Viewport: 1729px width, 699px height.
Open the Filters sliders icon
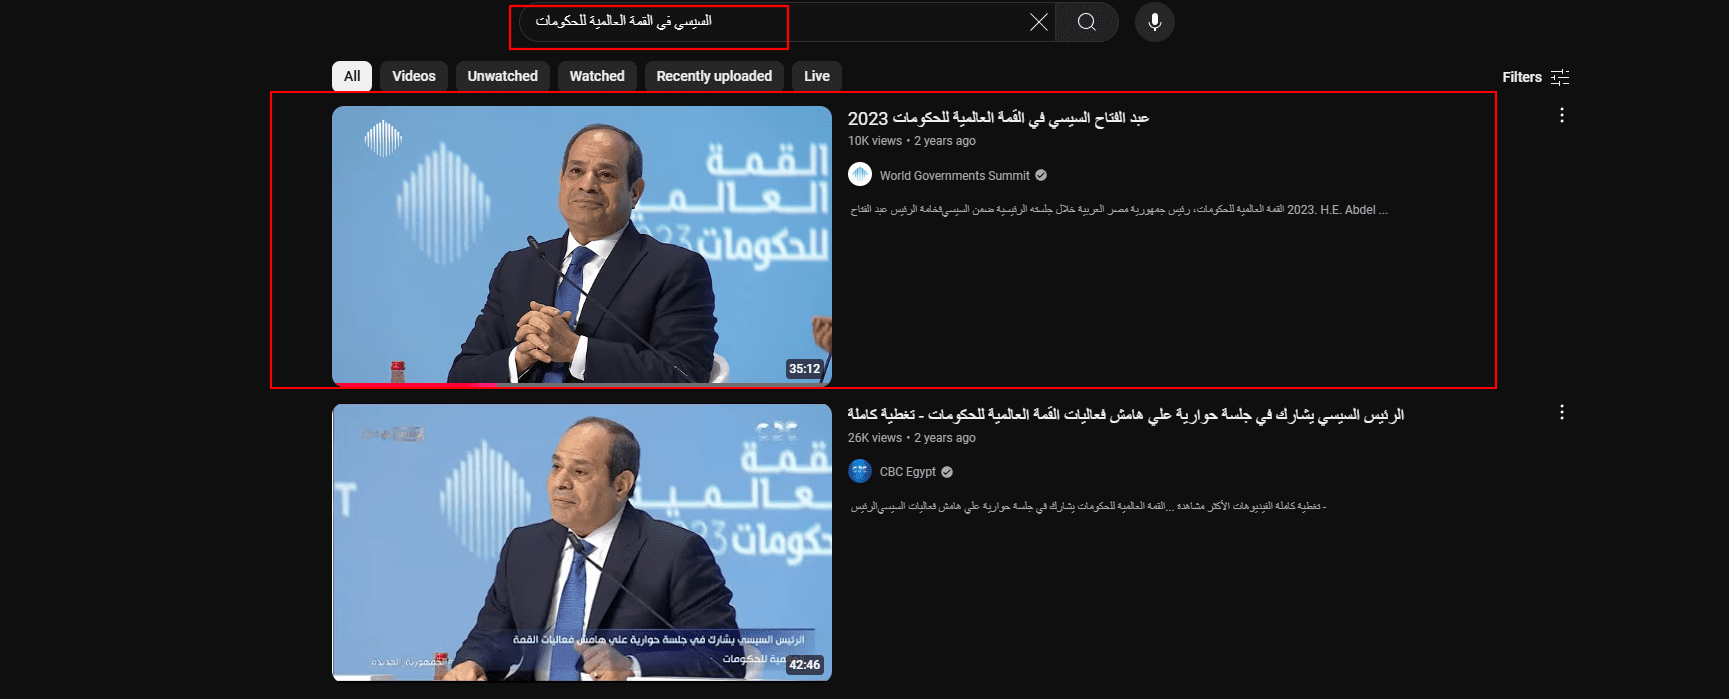[x=1560, y=77]
